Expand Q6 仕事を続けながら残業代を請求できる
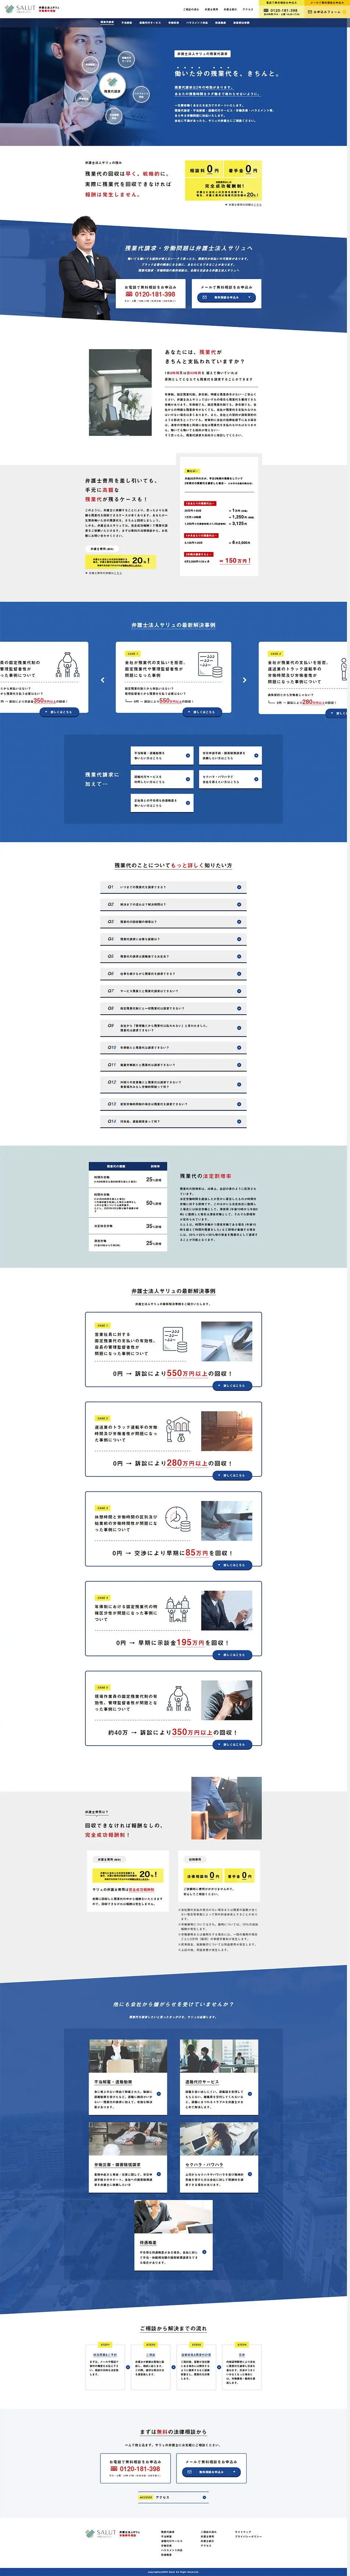This screenshot has height=2576, width=350. pos(174,973)
